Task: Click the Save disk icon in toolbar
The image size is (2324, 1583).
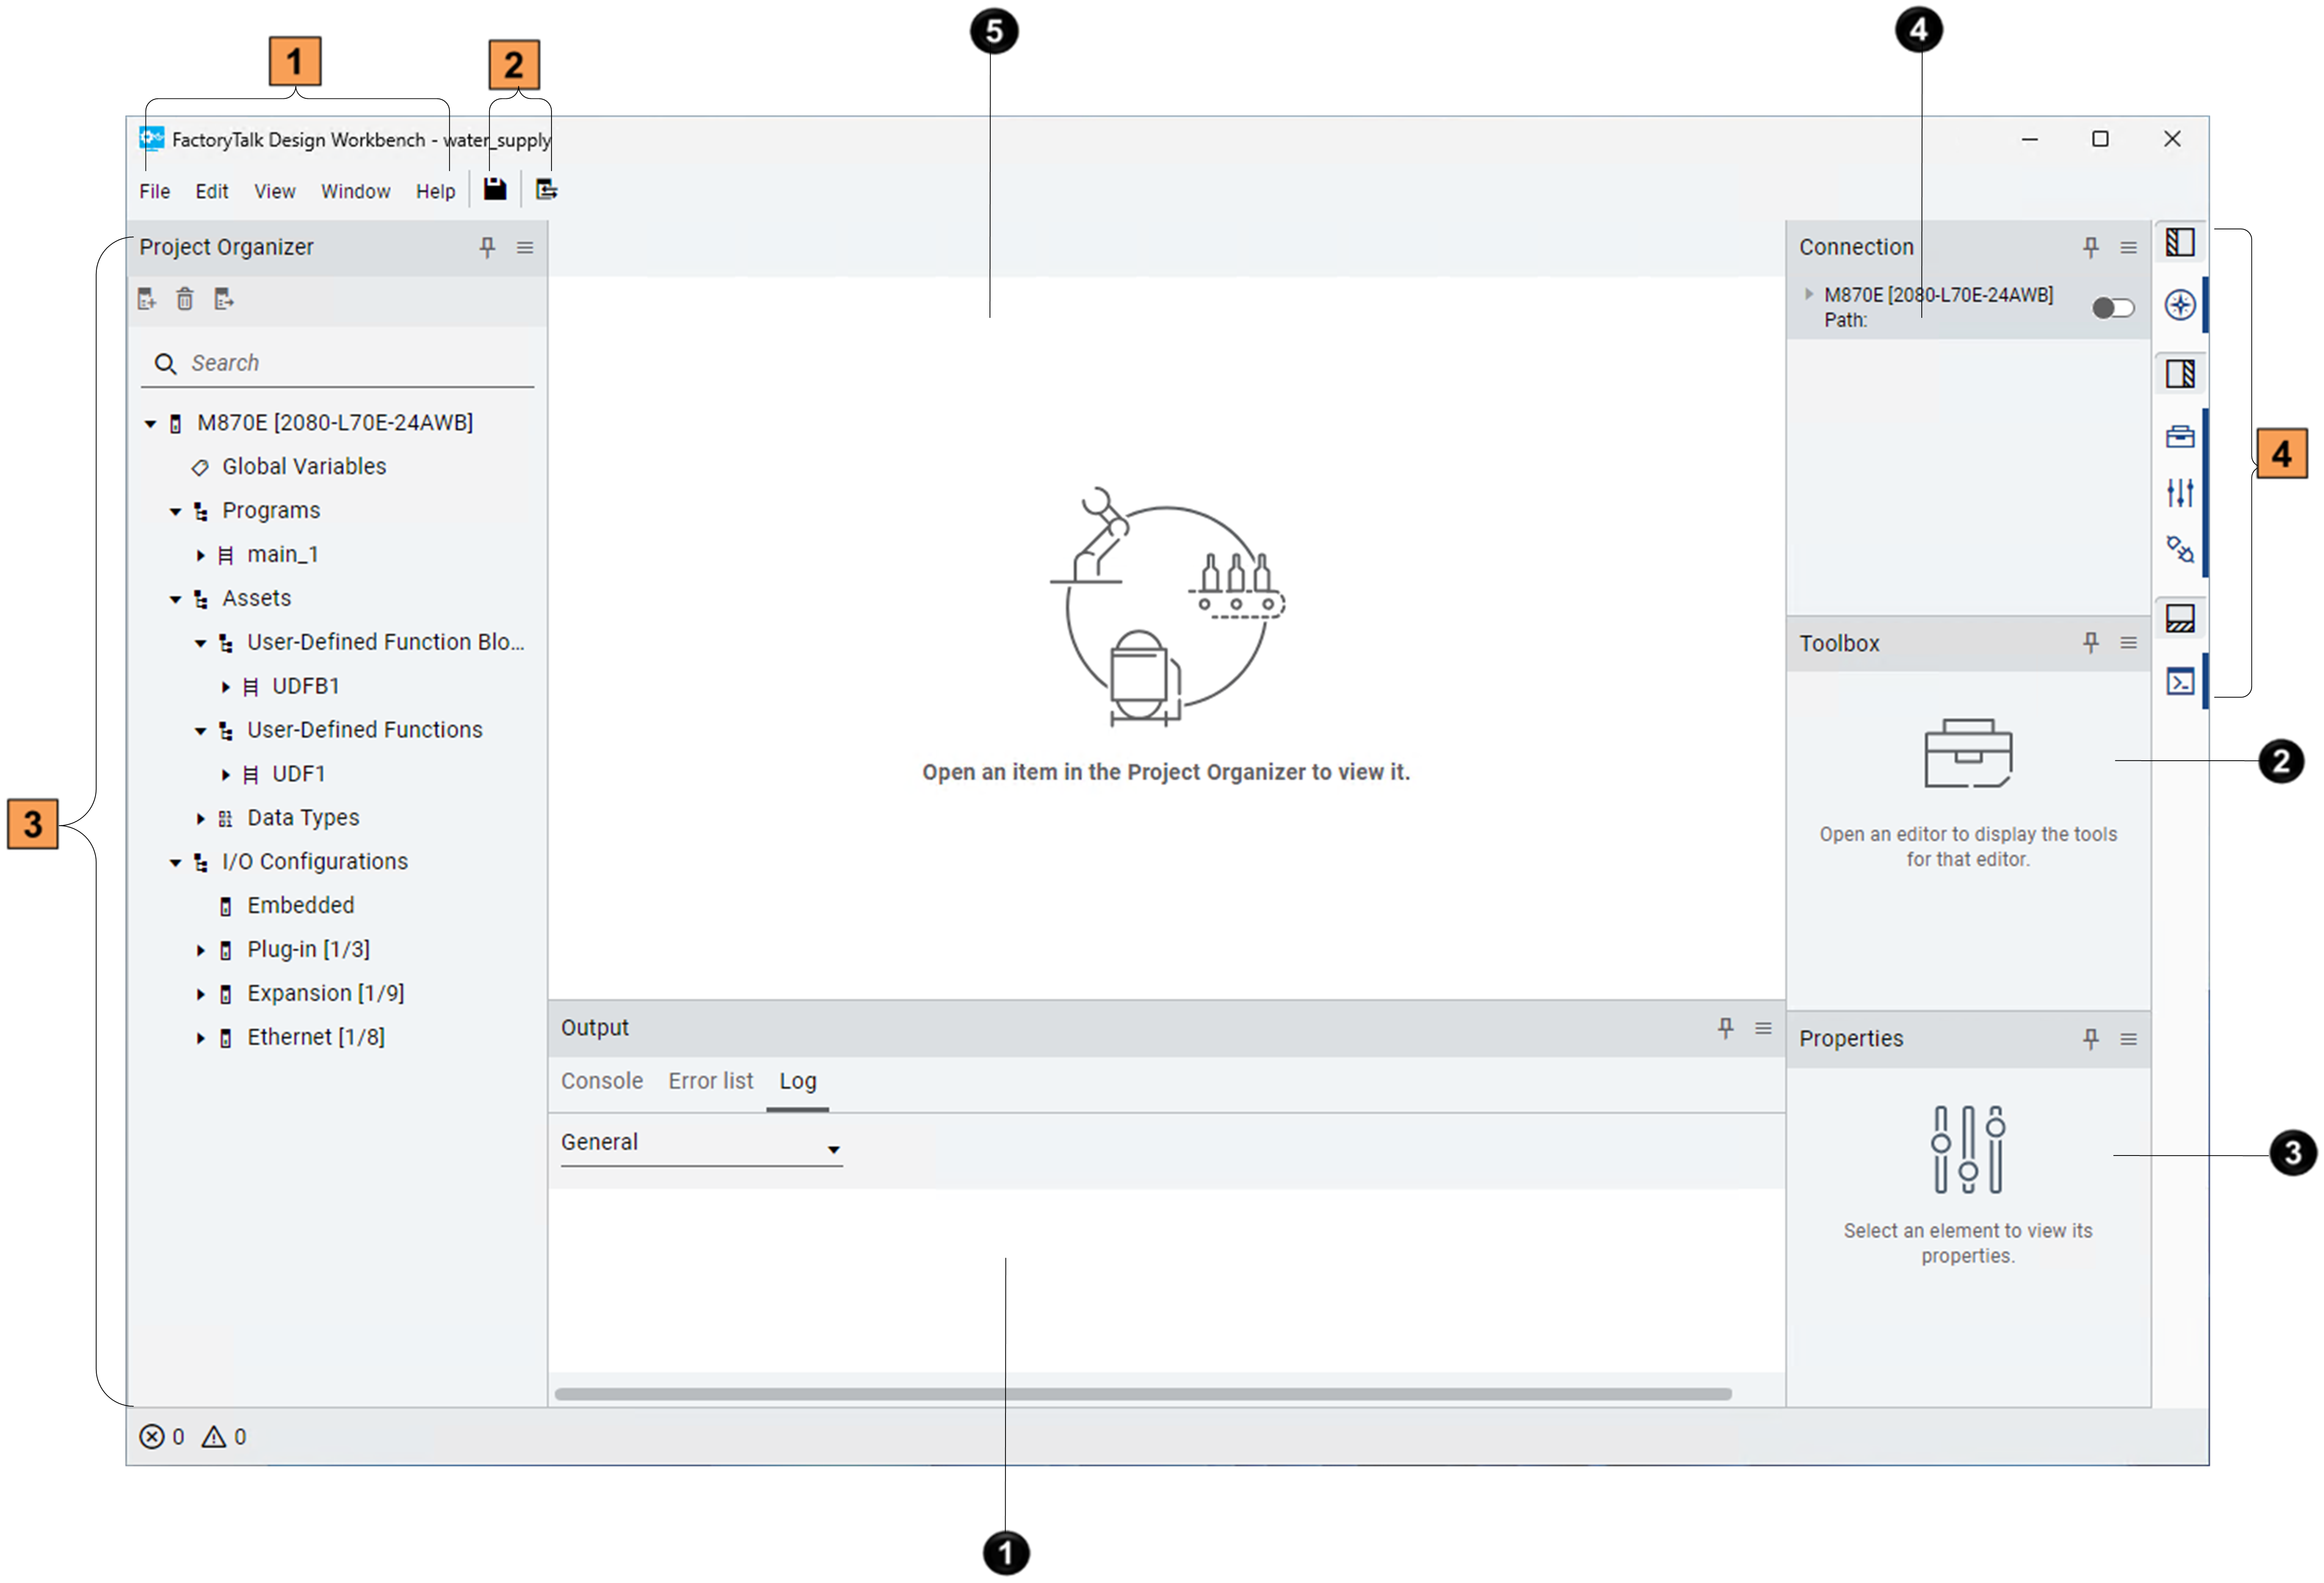Action: click(x=495, y=189)
